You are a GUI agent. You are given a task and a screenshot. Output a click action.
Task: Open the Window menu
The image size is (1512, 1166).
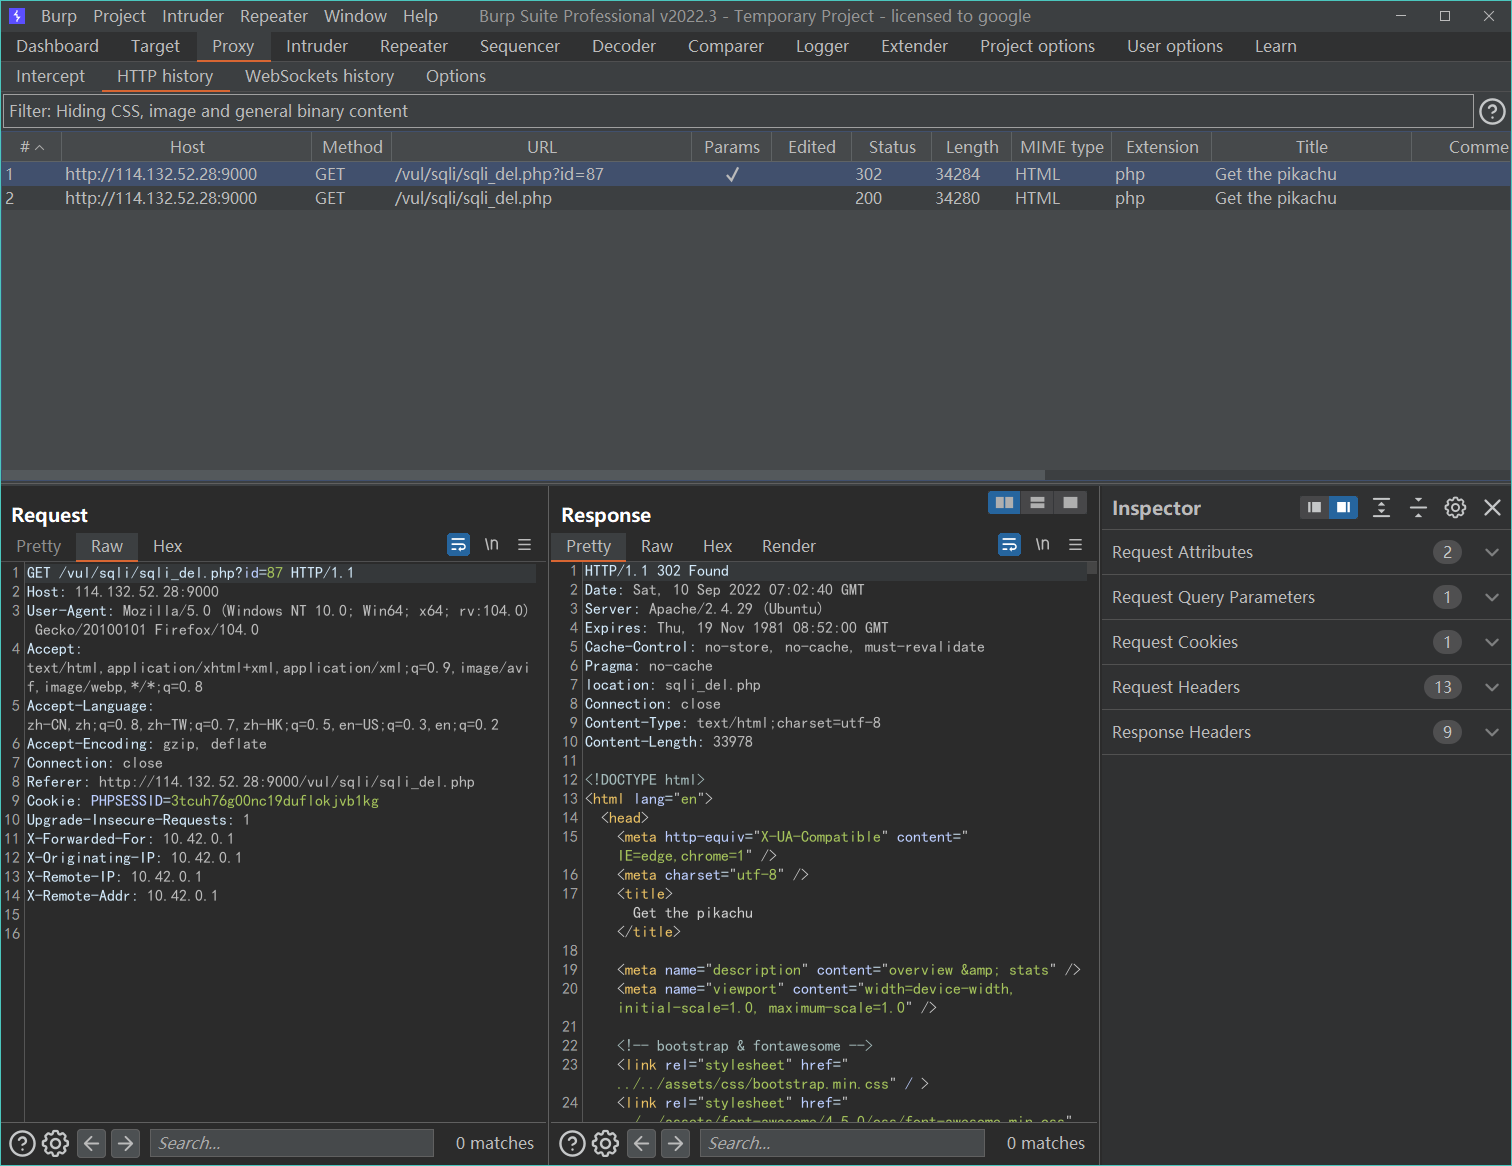[x=355, y=16]
